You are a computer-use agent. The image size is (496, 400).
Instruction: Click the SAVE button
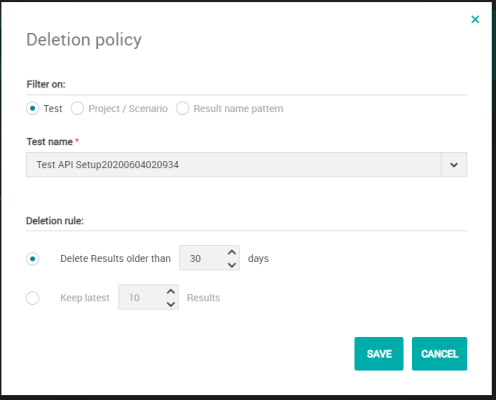pyautogui.click(x=379, y=354)
